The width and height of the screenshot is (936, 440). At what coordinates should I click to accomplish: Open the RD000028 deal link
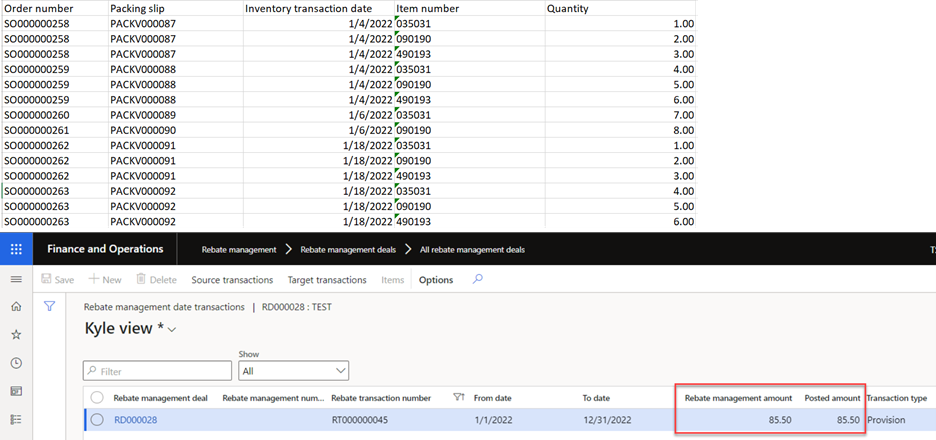pyautogui.click(x=135, y=420)
